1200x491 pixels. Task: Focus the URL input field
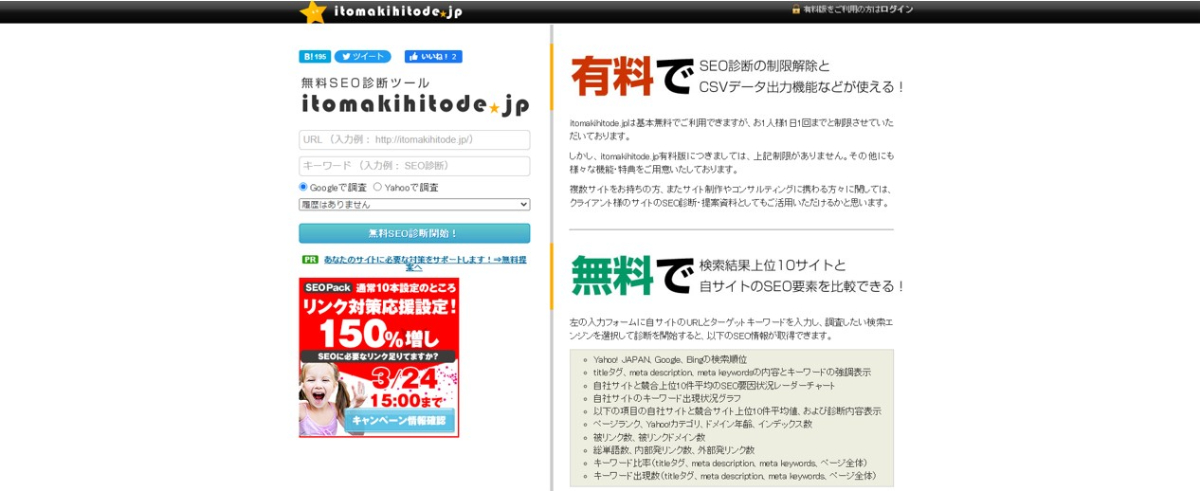coord(414,140)
